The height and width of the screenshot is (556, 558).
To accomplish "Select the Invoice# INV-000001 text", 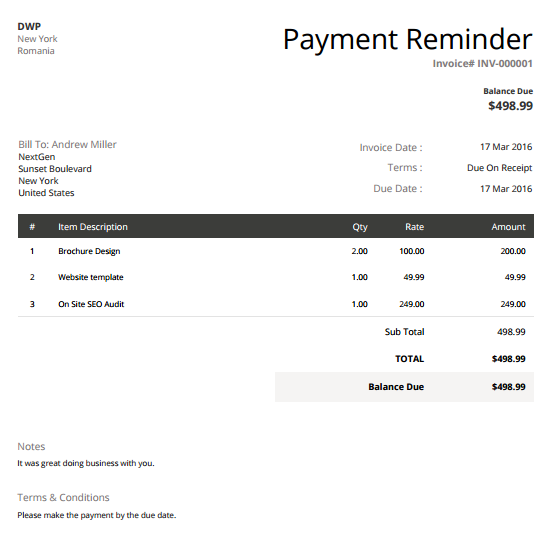I will 483,64.
